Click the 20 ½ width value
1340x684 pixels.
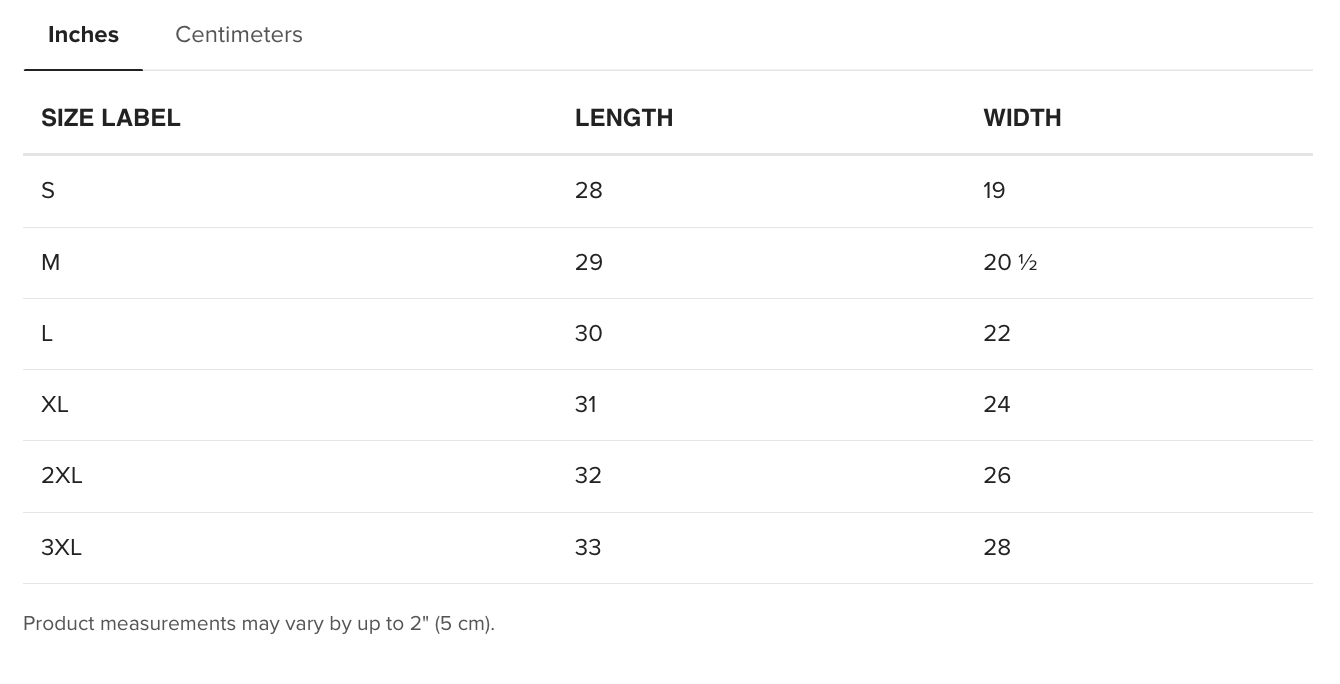1010,263
